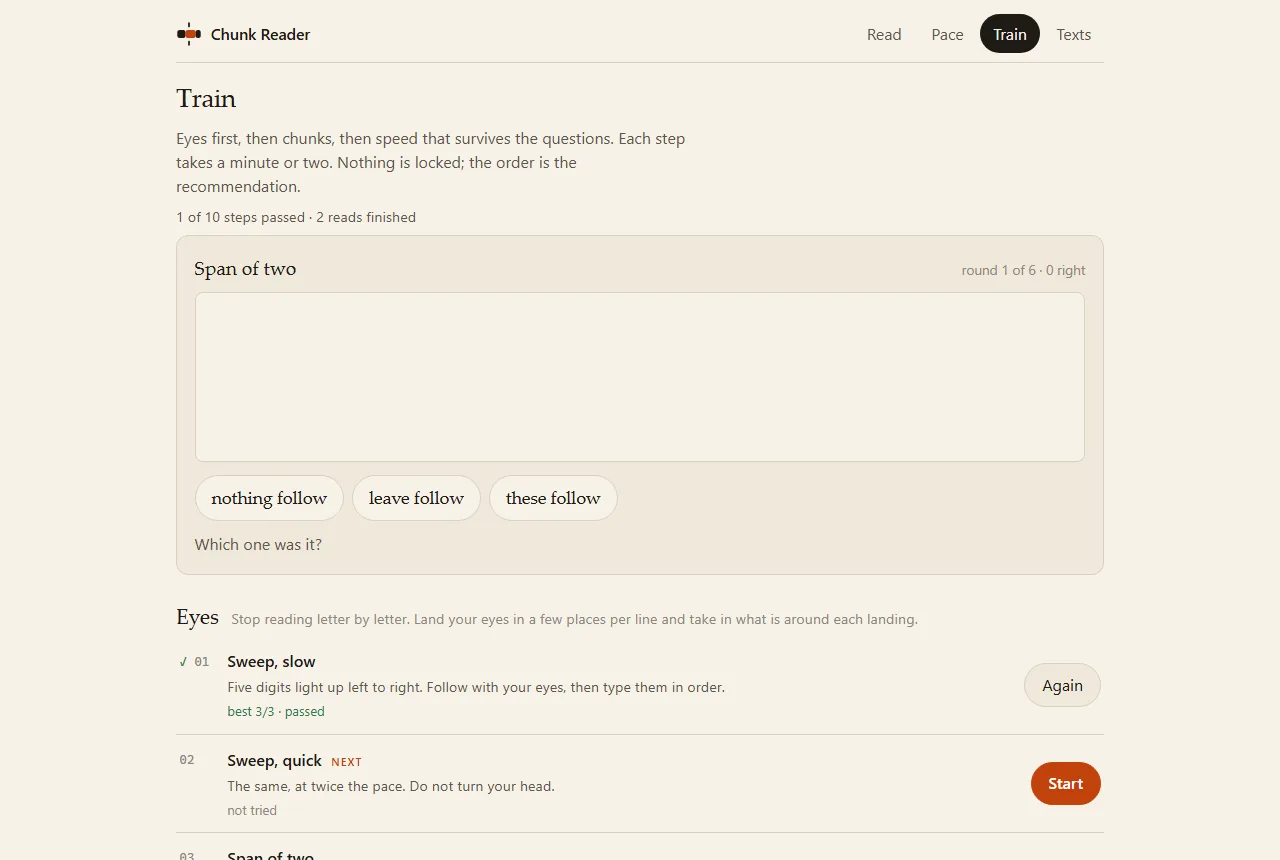
Task: Click the Again button for Sweep, slow
Action: 1062,685
